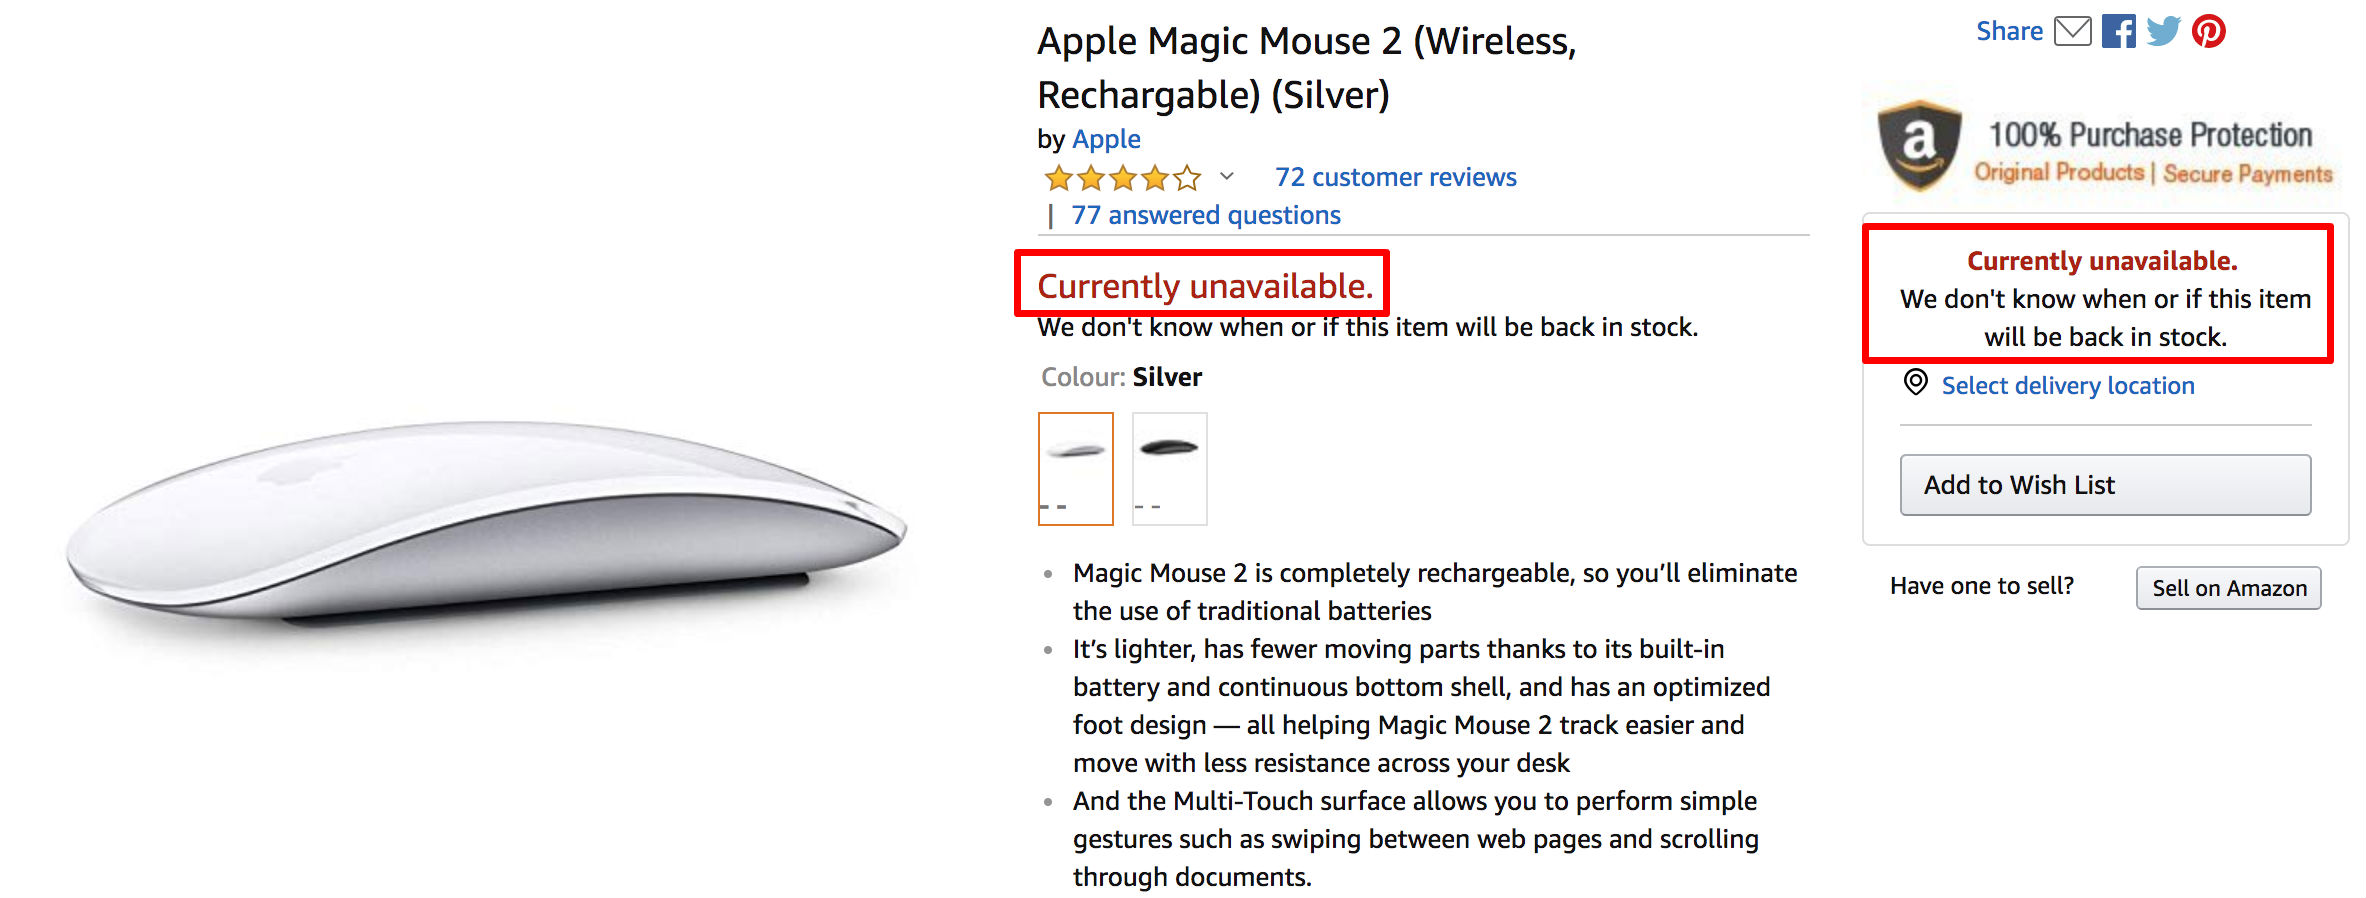This screenshot has height=898, width=2366.
Task: Share the product on Twitter
Action: [2162, 31]
